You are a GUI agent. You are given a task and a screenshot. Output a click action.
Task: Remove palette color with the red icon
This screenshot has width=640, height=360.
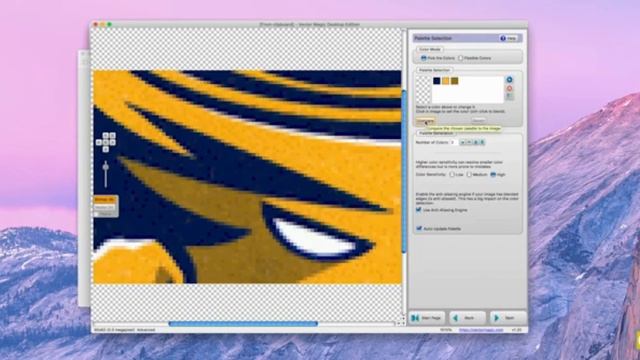[509, 88]
